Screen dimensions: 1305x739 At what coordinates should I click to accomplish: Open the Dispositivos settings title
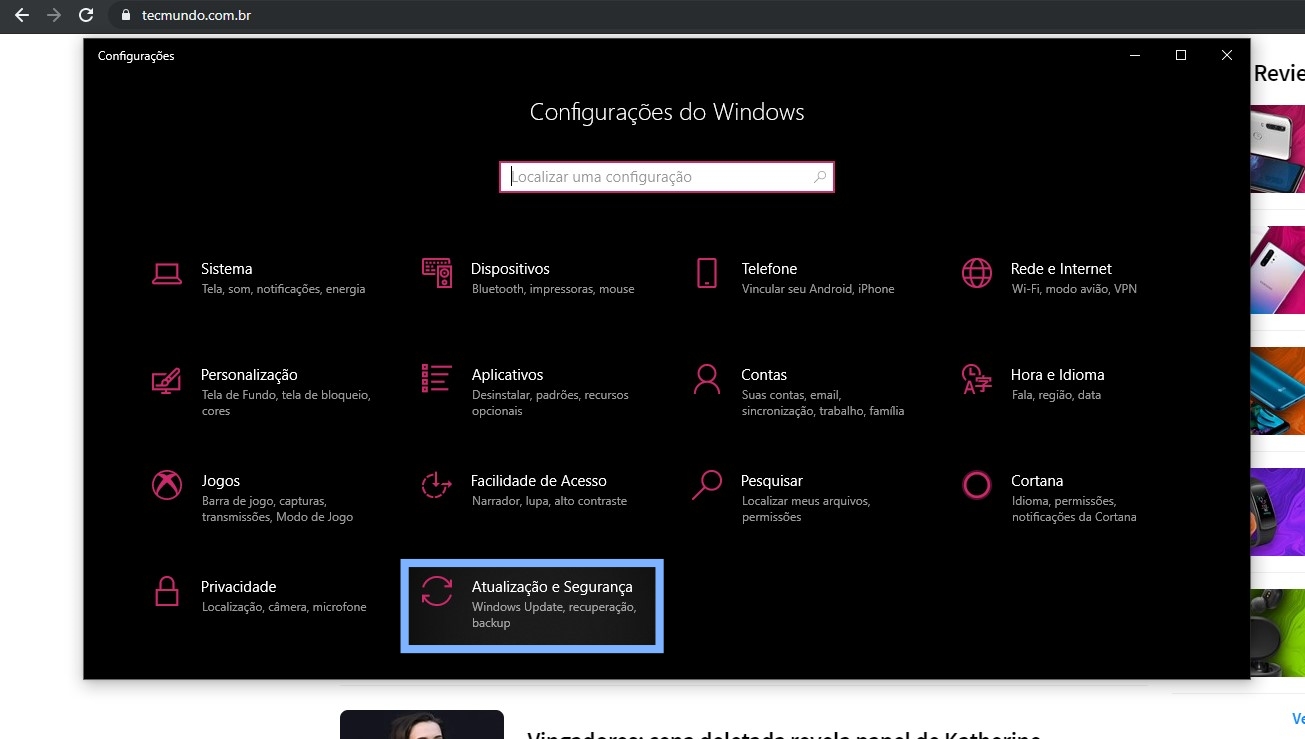pos(511,269)
